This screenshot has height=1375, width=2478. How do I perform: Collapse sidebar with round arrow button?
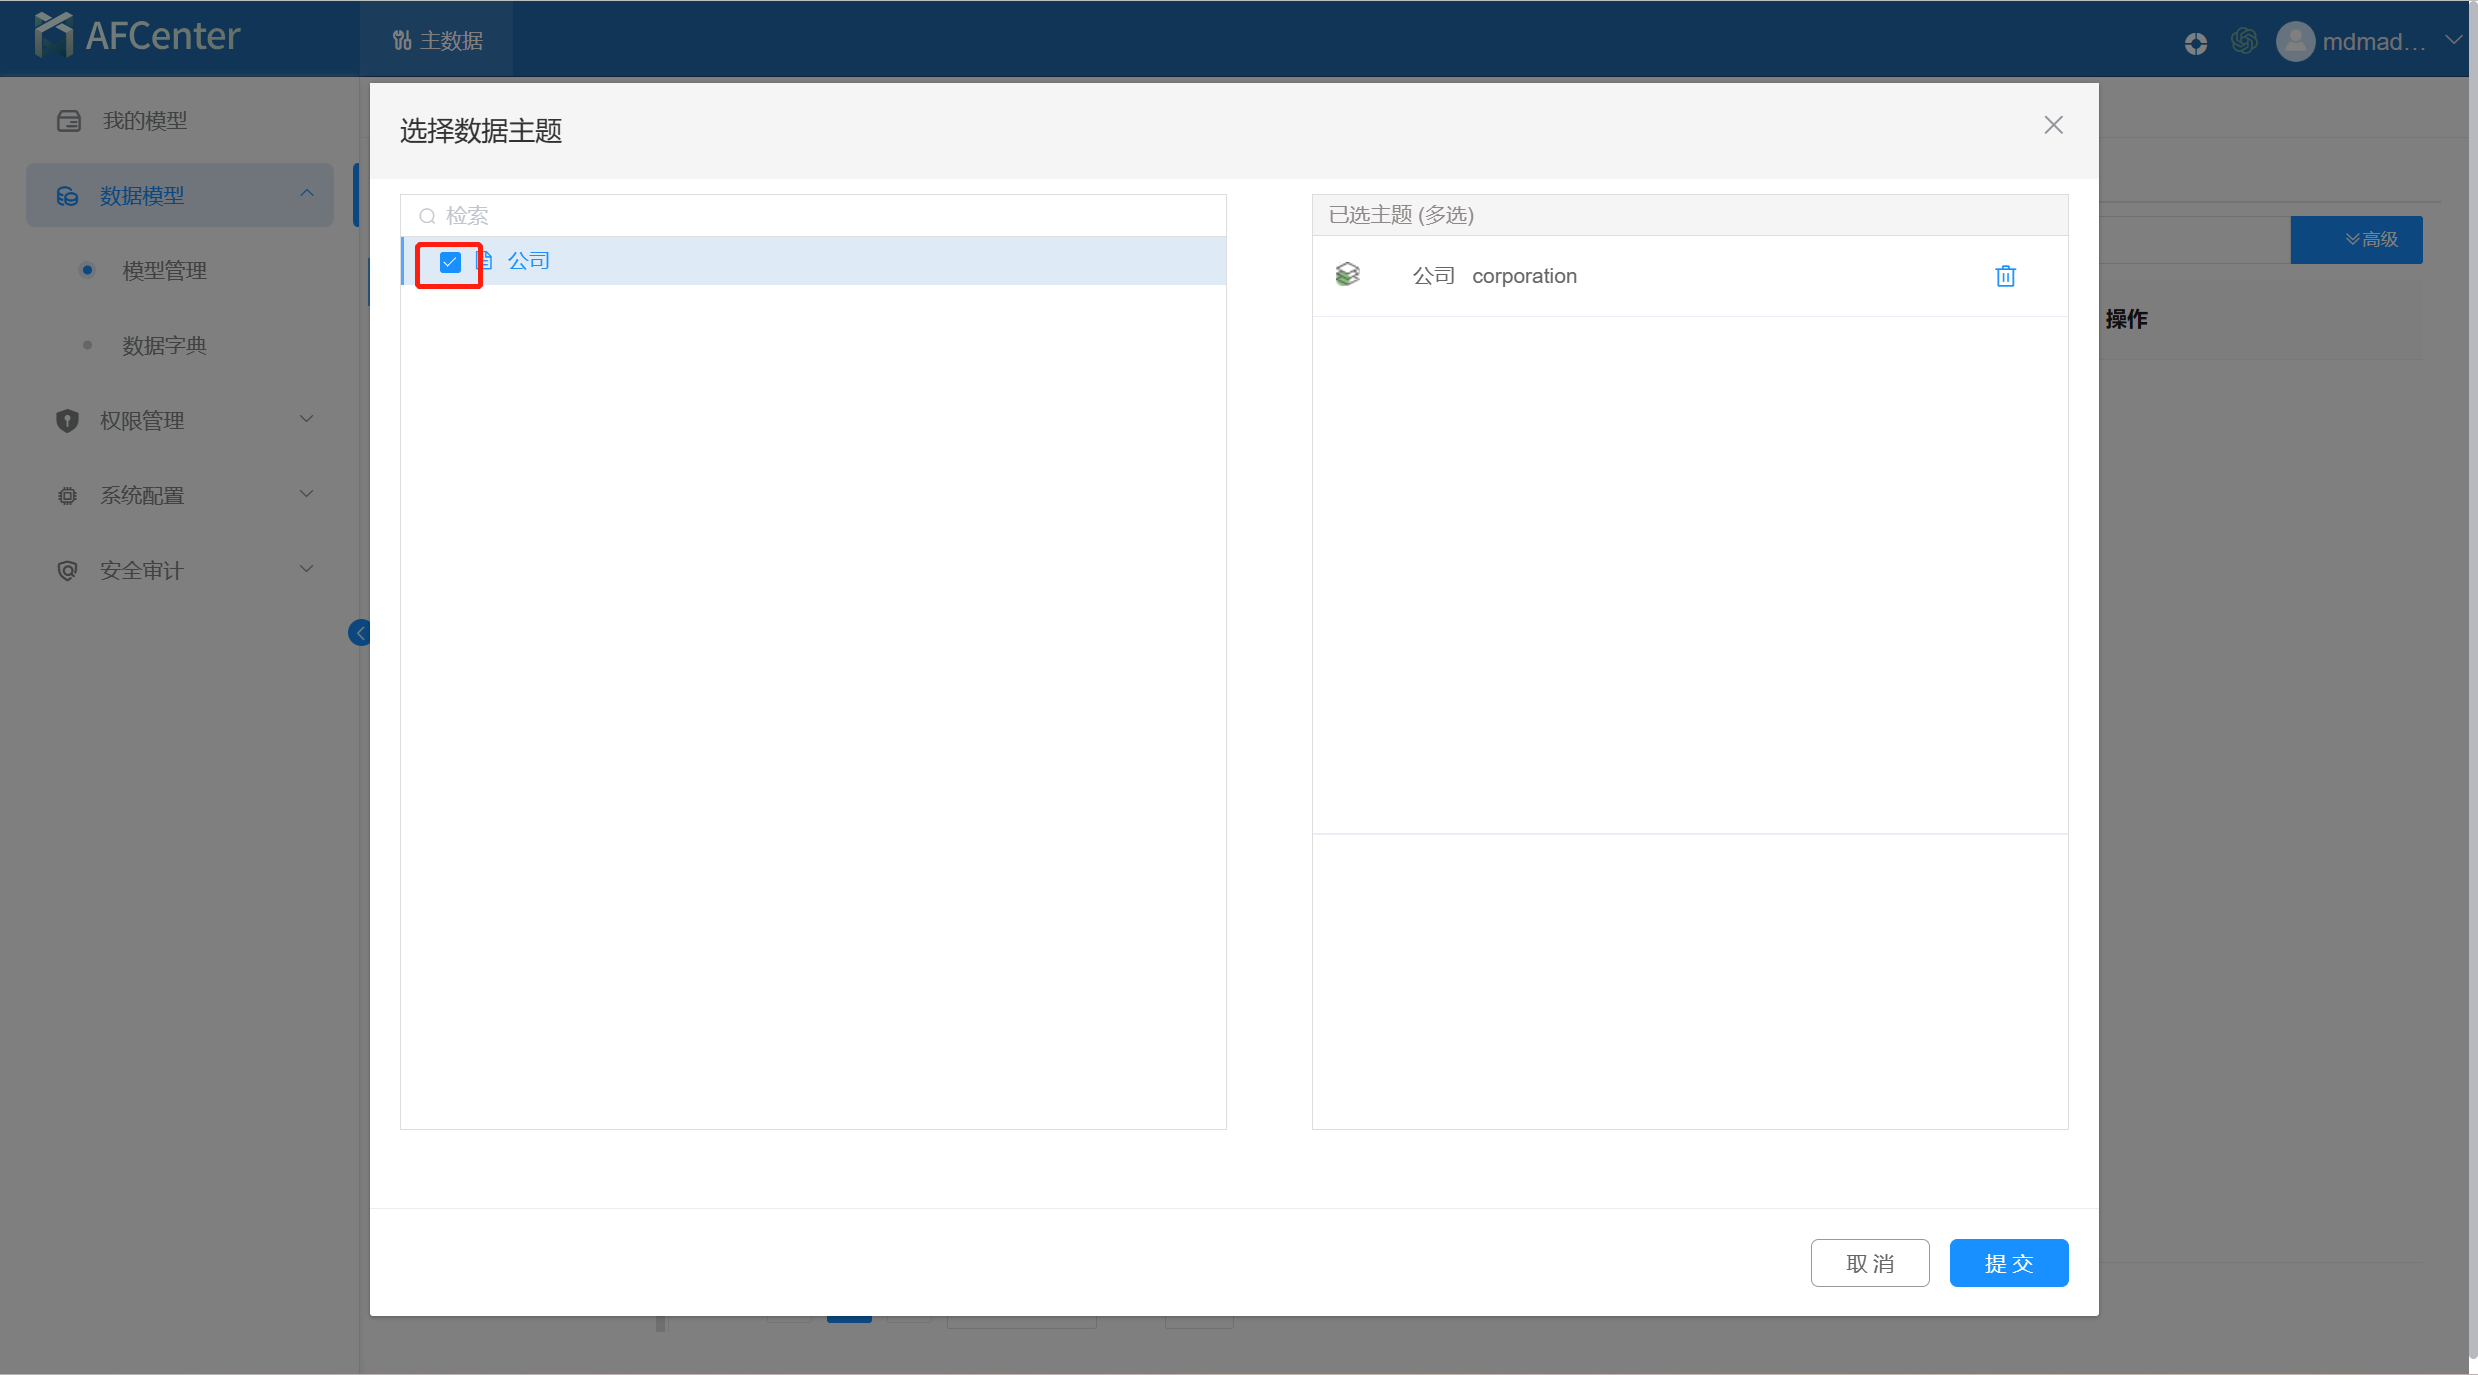coord(360,632)
